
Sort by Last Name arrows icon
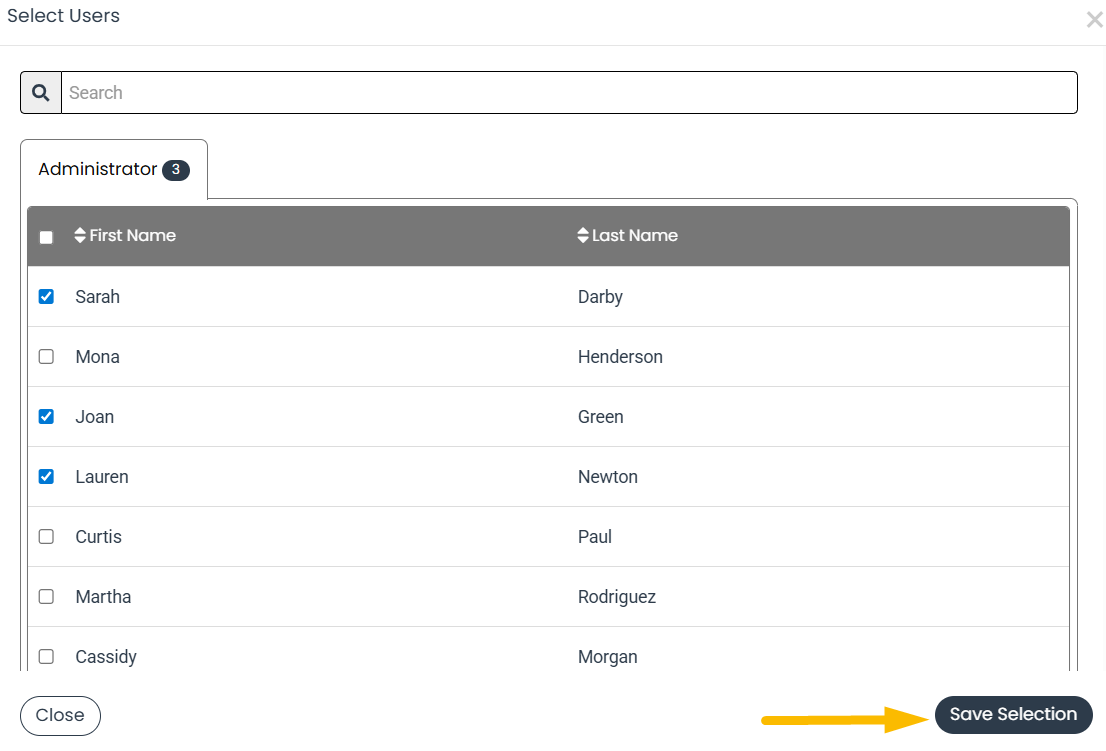pyautogui.click(x=583, y=236)
